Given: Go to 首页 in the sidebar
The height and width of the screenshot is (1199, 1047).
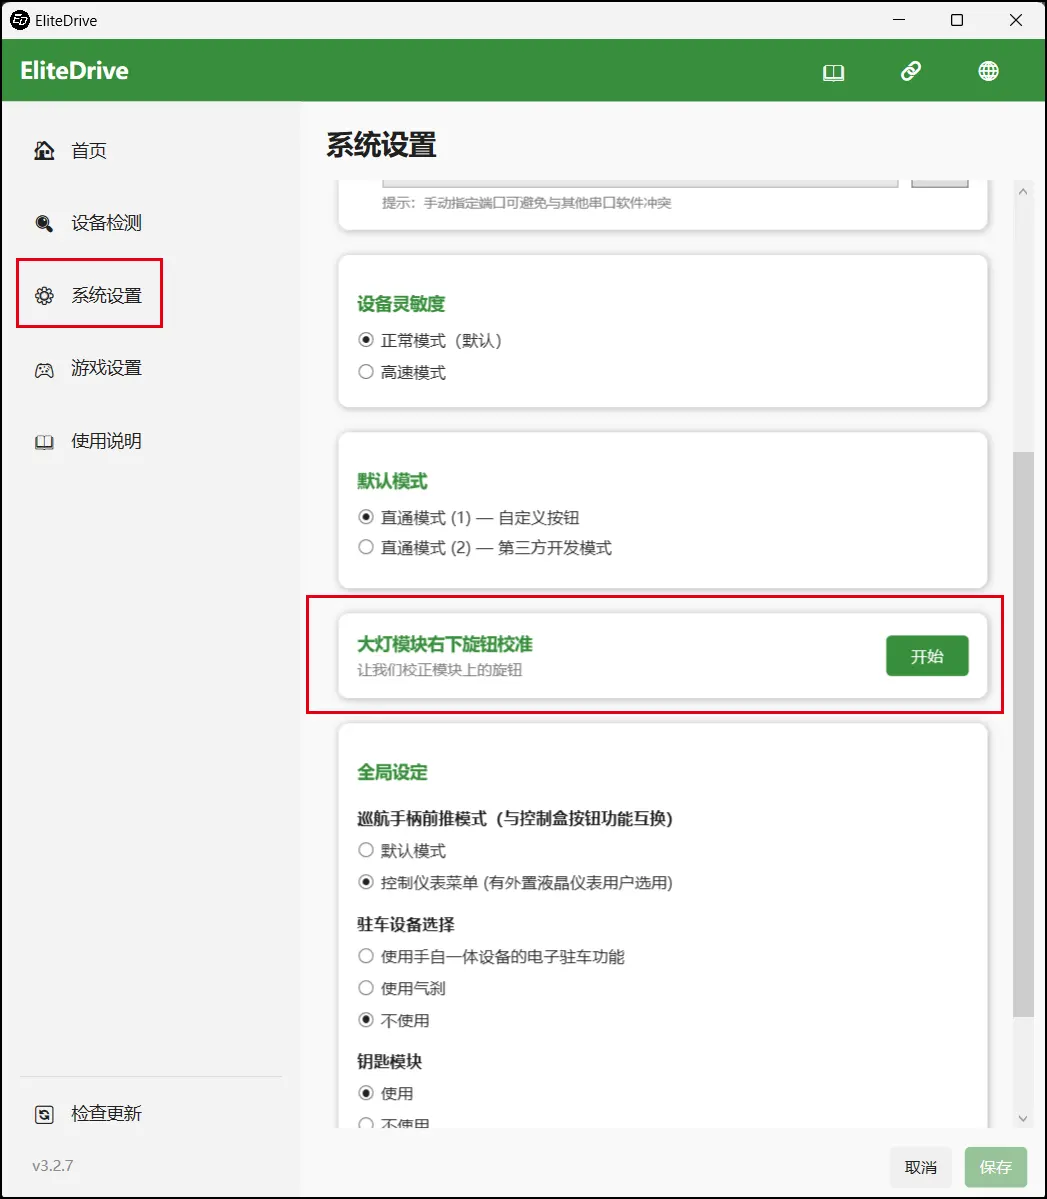Looking at the screenshot, I should click(x=89, y=151).
